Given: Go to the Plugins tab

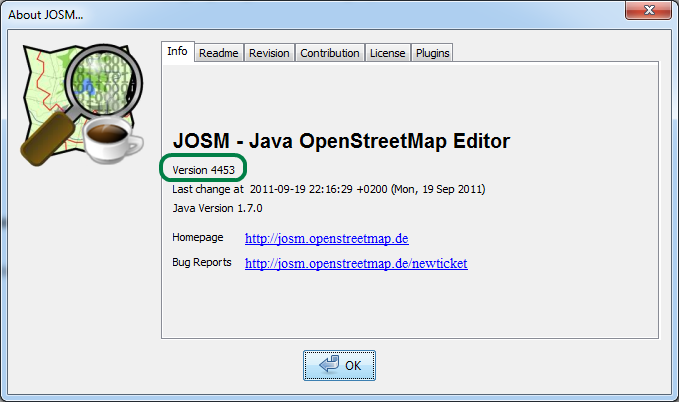Looking at the screenshot, I should point(432,53).
